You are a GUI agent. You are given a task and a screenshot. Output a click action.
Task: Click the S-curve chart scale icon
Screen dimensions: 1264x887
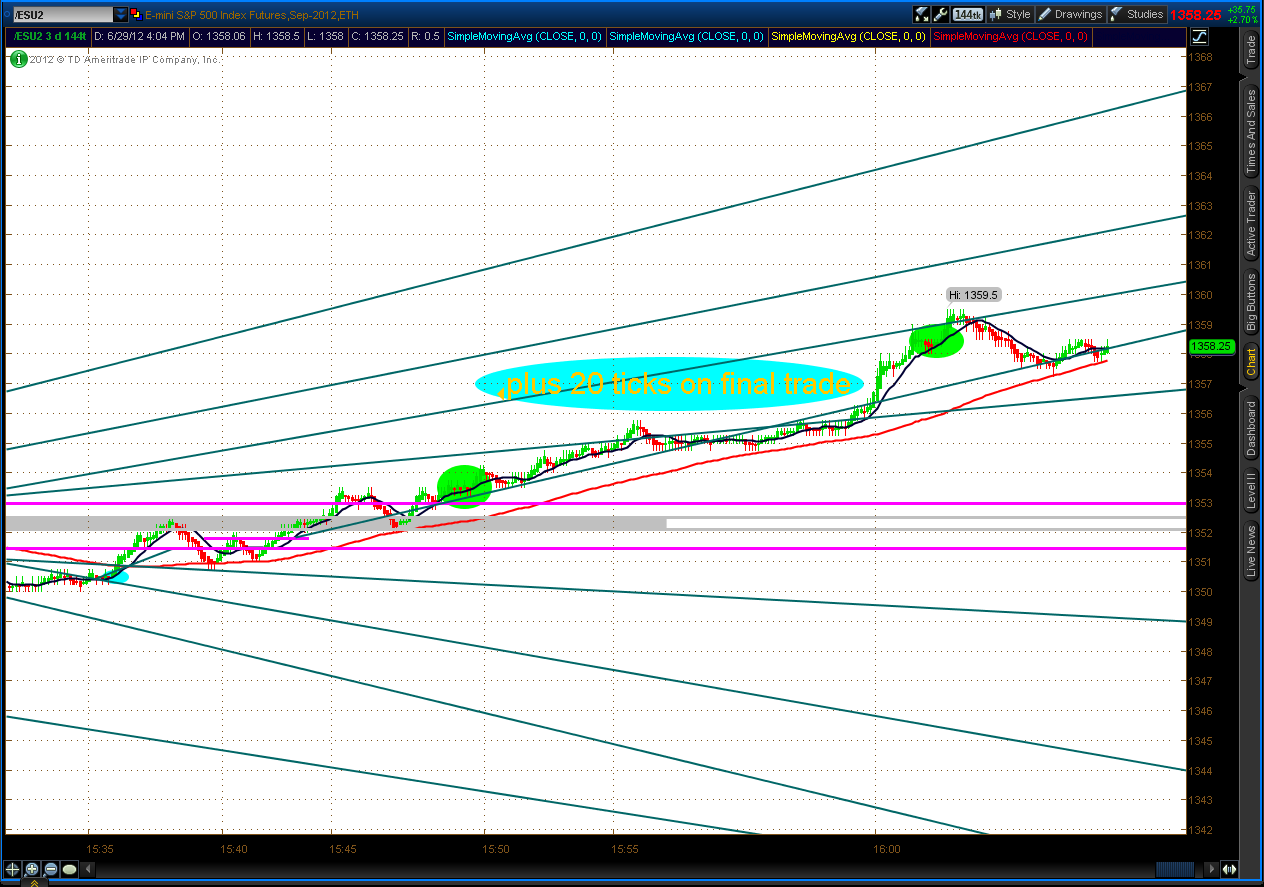[1199, 37]
